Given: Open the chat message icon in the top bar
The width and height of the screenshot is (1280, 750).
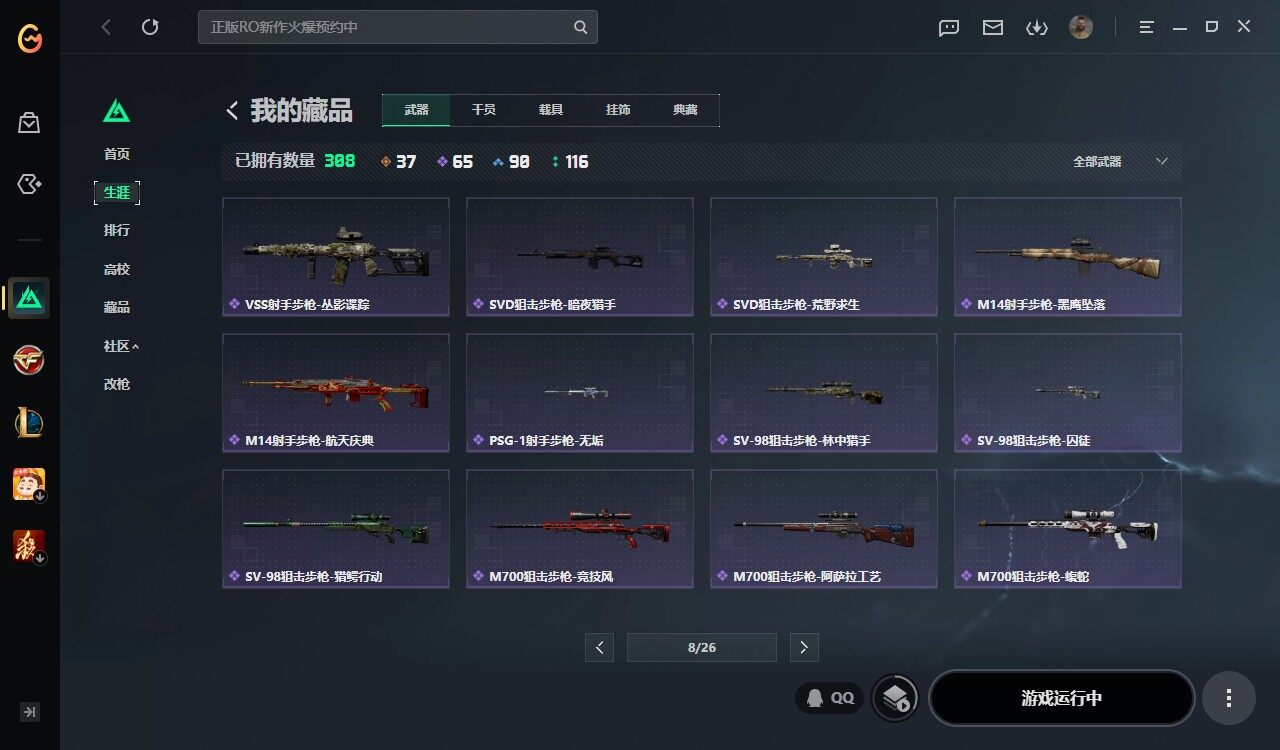Looking at the screenshot, I should (949, 28).
